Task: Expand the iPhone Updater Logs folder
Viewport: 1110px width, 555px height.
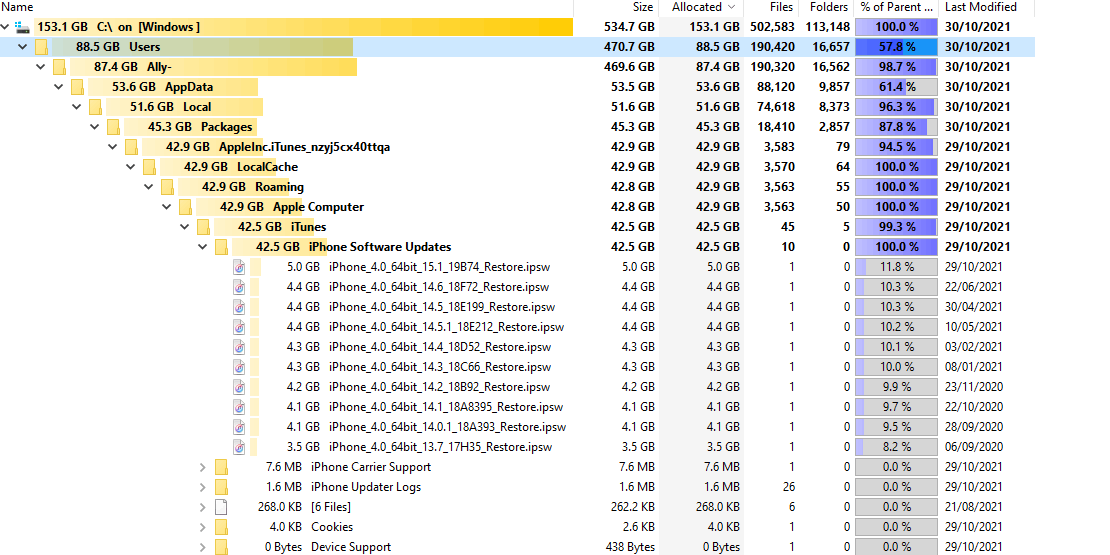Action: click(202, 487)
